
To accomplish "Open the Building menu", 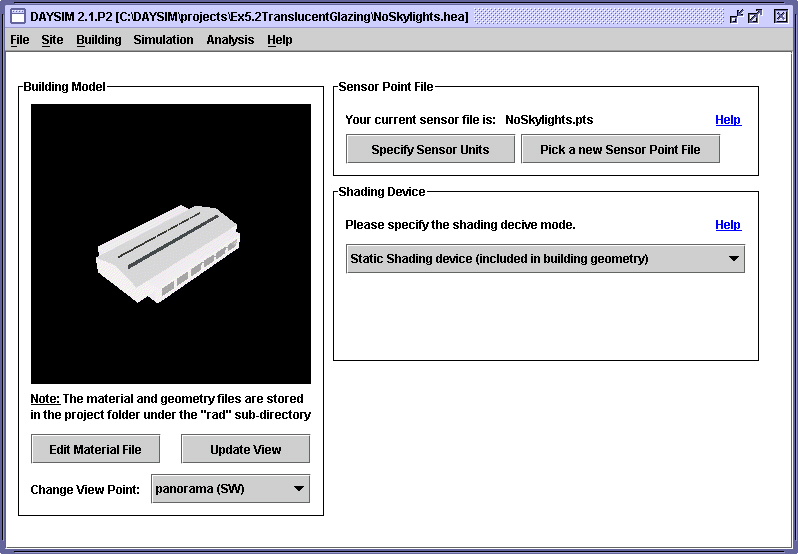I will pyautogui.click(x=99, y=40).
